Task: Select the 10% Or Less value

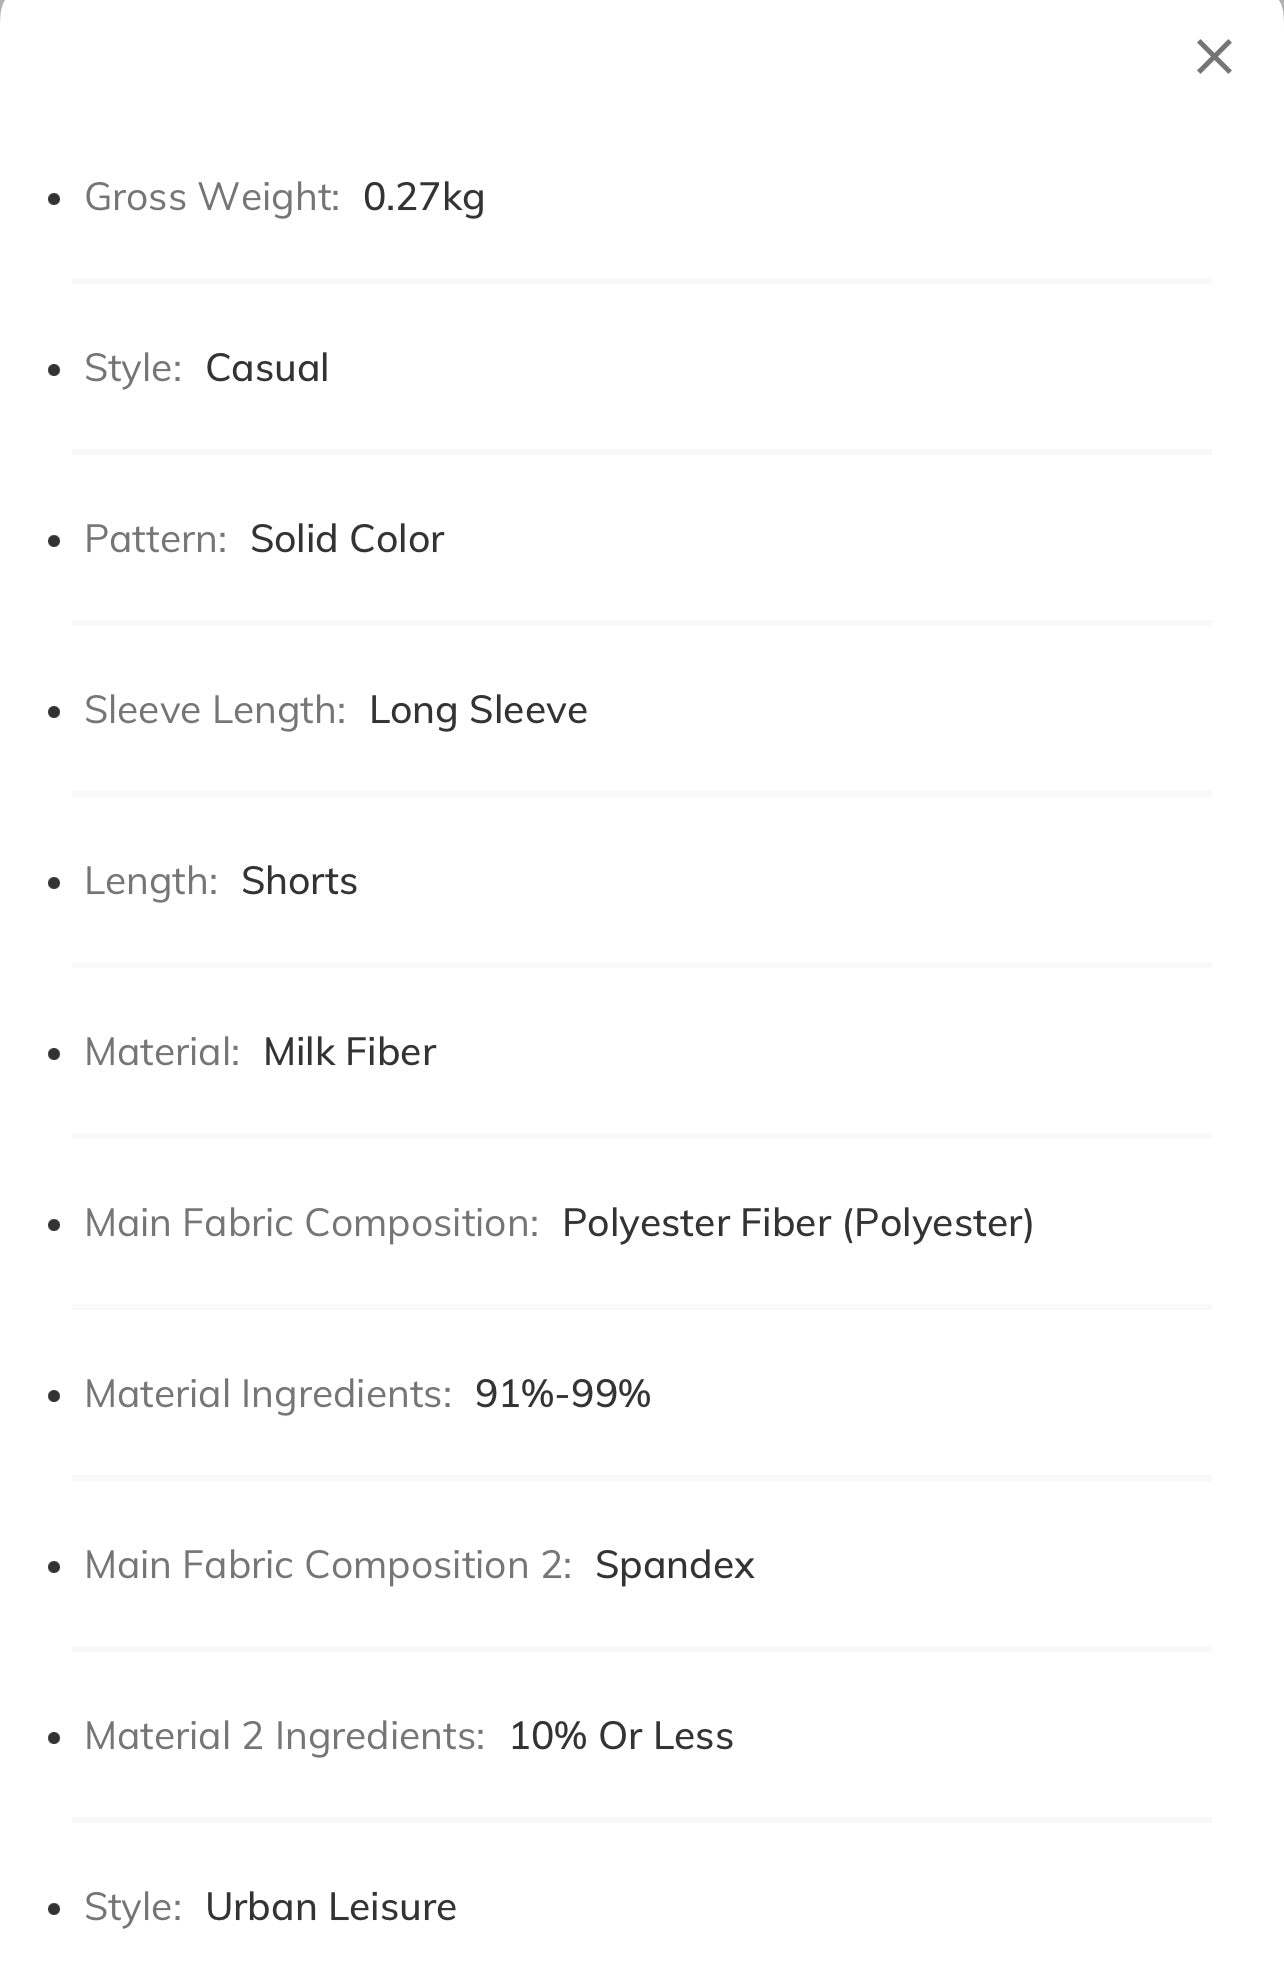Action: point(621,1736)
